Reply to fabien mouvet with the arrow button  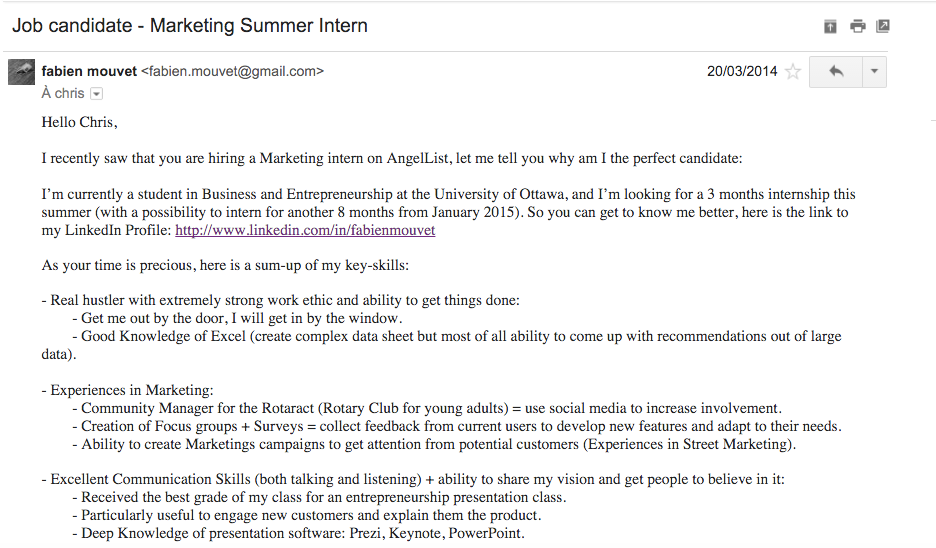pos(836,72)
